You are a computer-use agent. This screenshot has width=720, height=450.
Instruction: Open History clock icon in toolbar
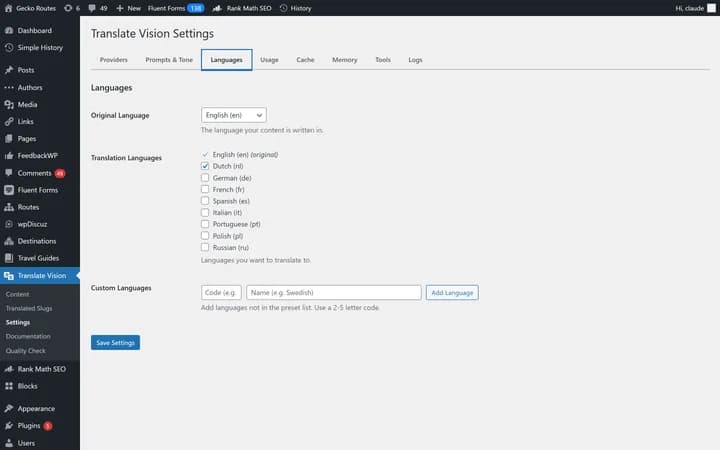pyautogui.click(x=283, y=8)
